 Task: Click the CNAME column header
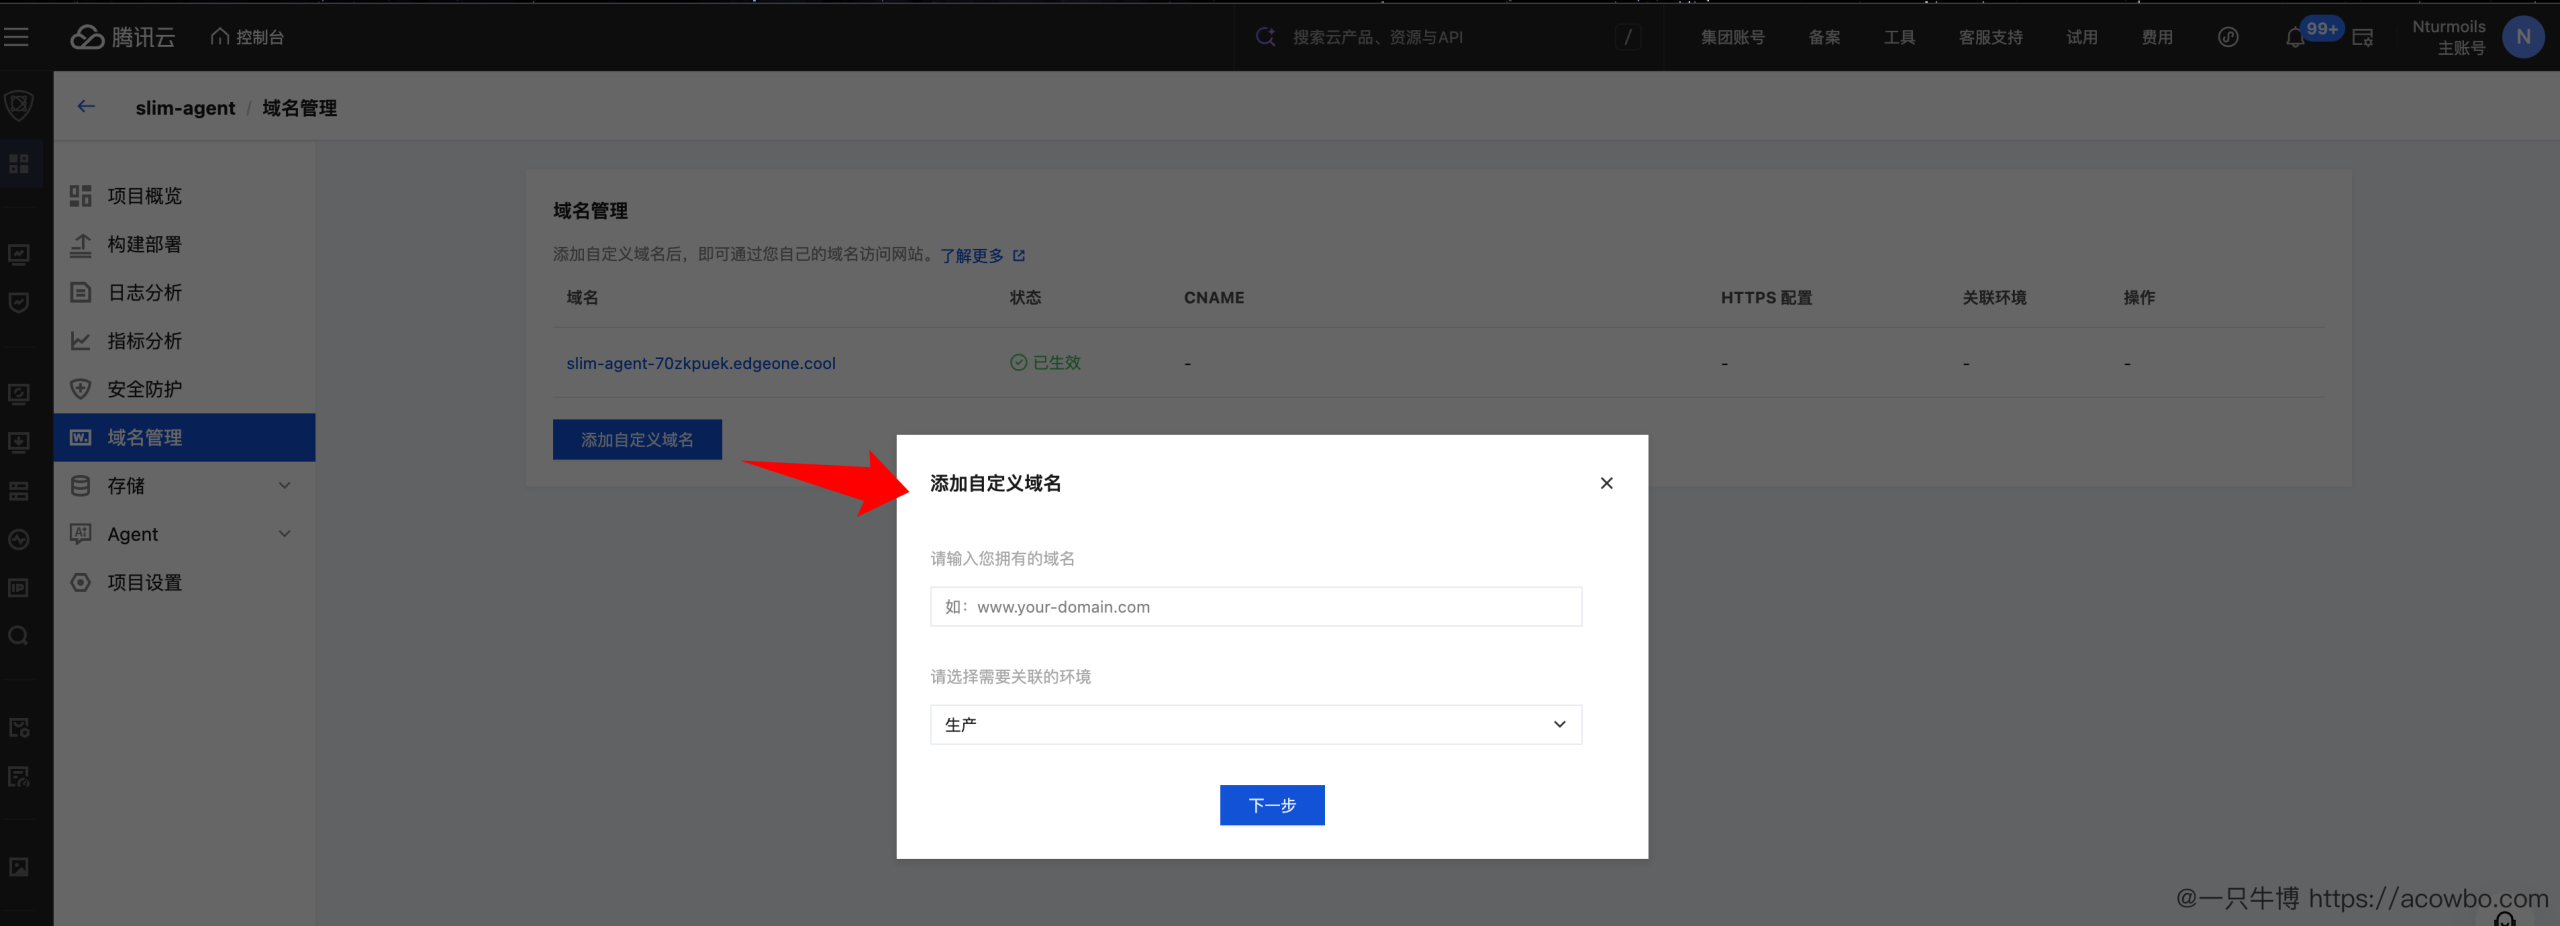click(1214, 298)
